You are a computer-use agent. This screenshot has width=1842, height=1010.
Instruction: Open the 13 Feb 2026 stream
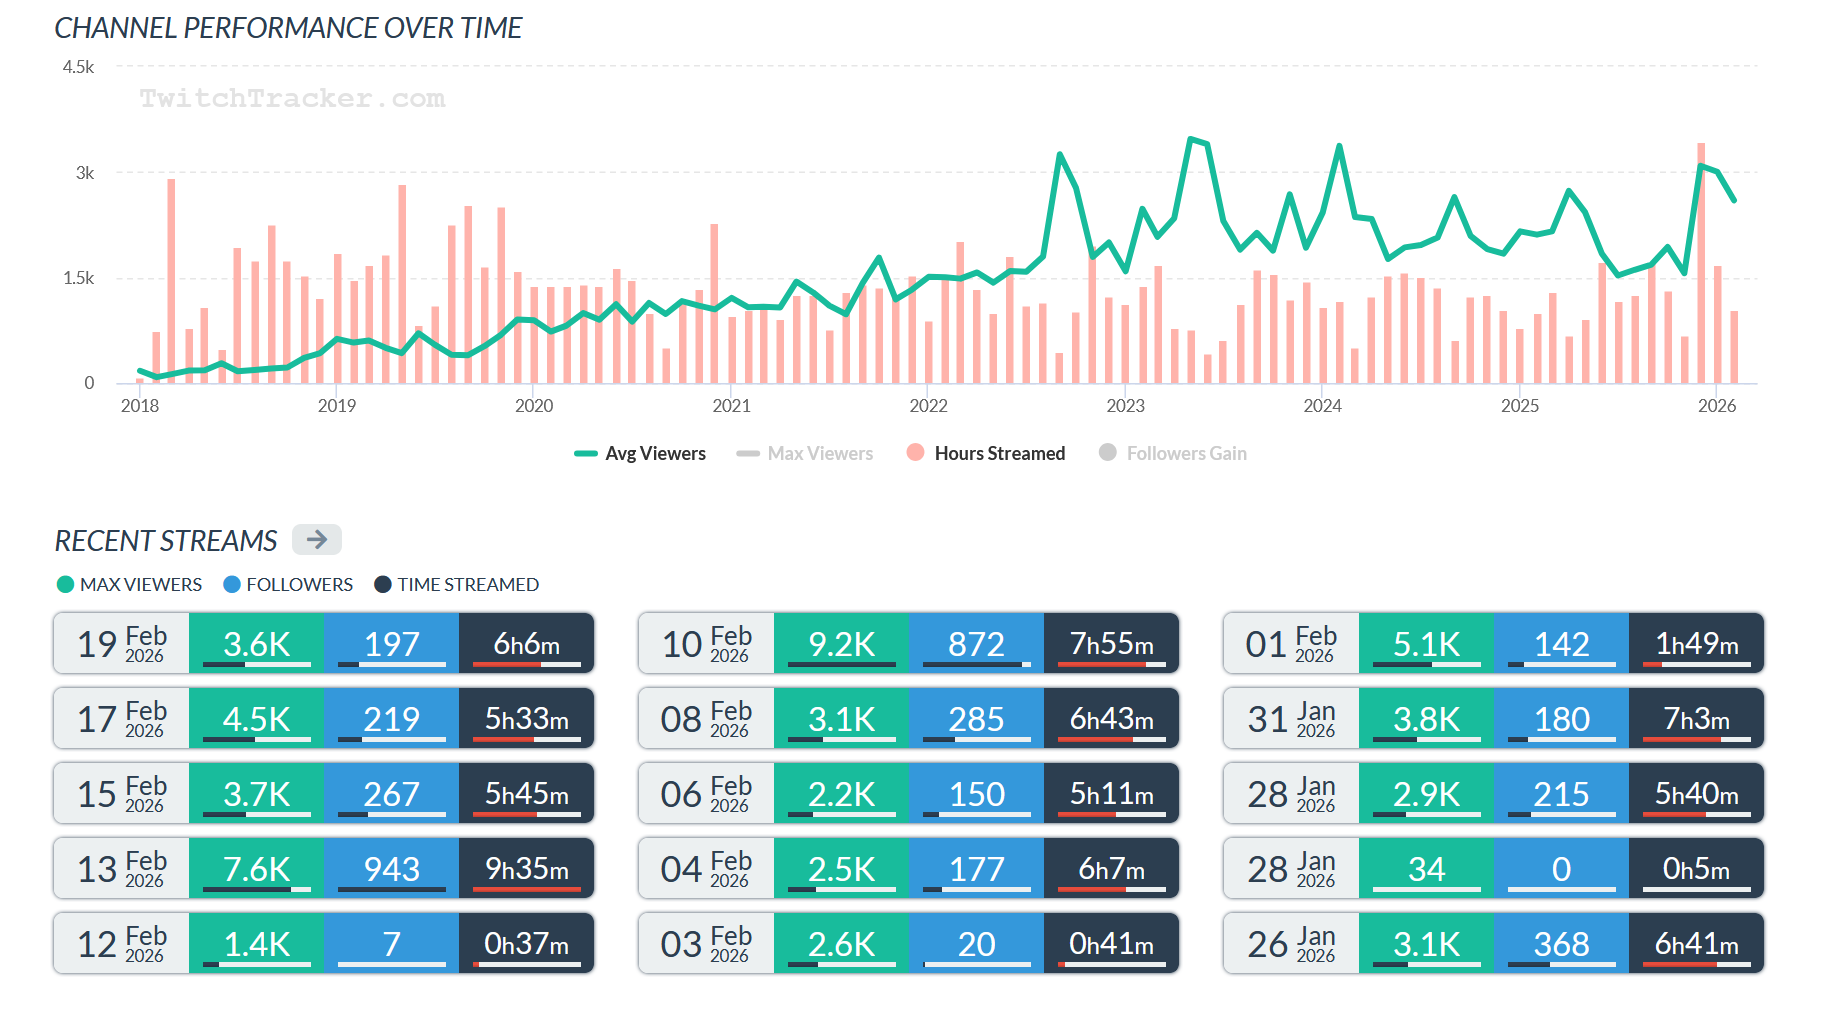[x=324, y=868]
